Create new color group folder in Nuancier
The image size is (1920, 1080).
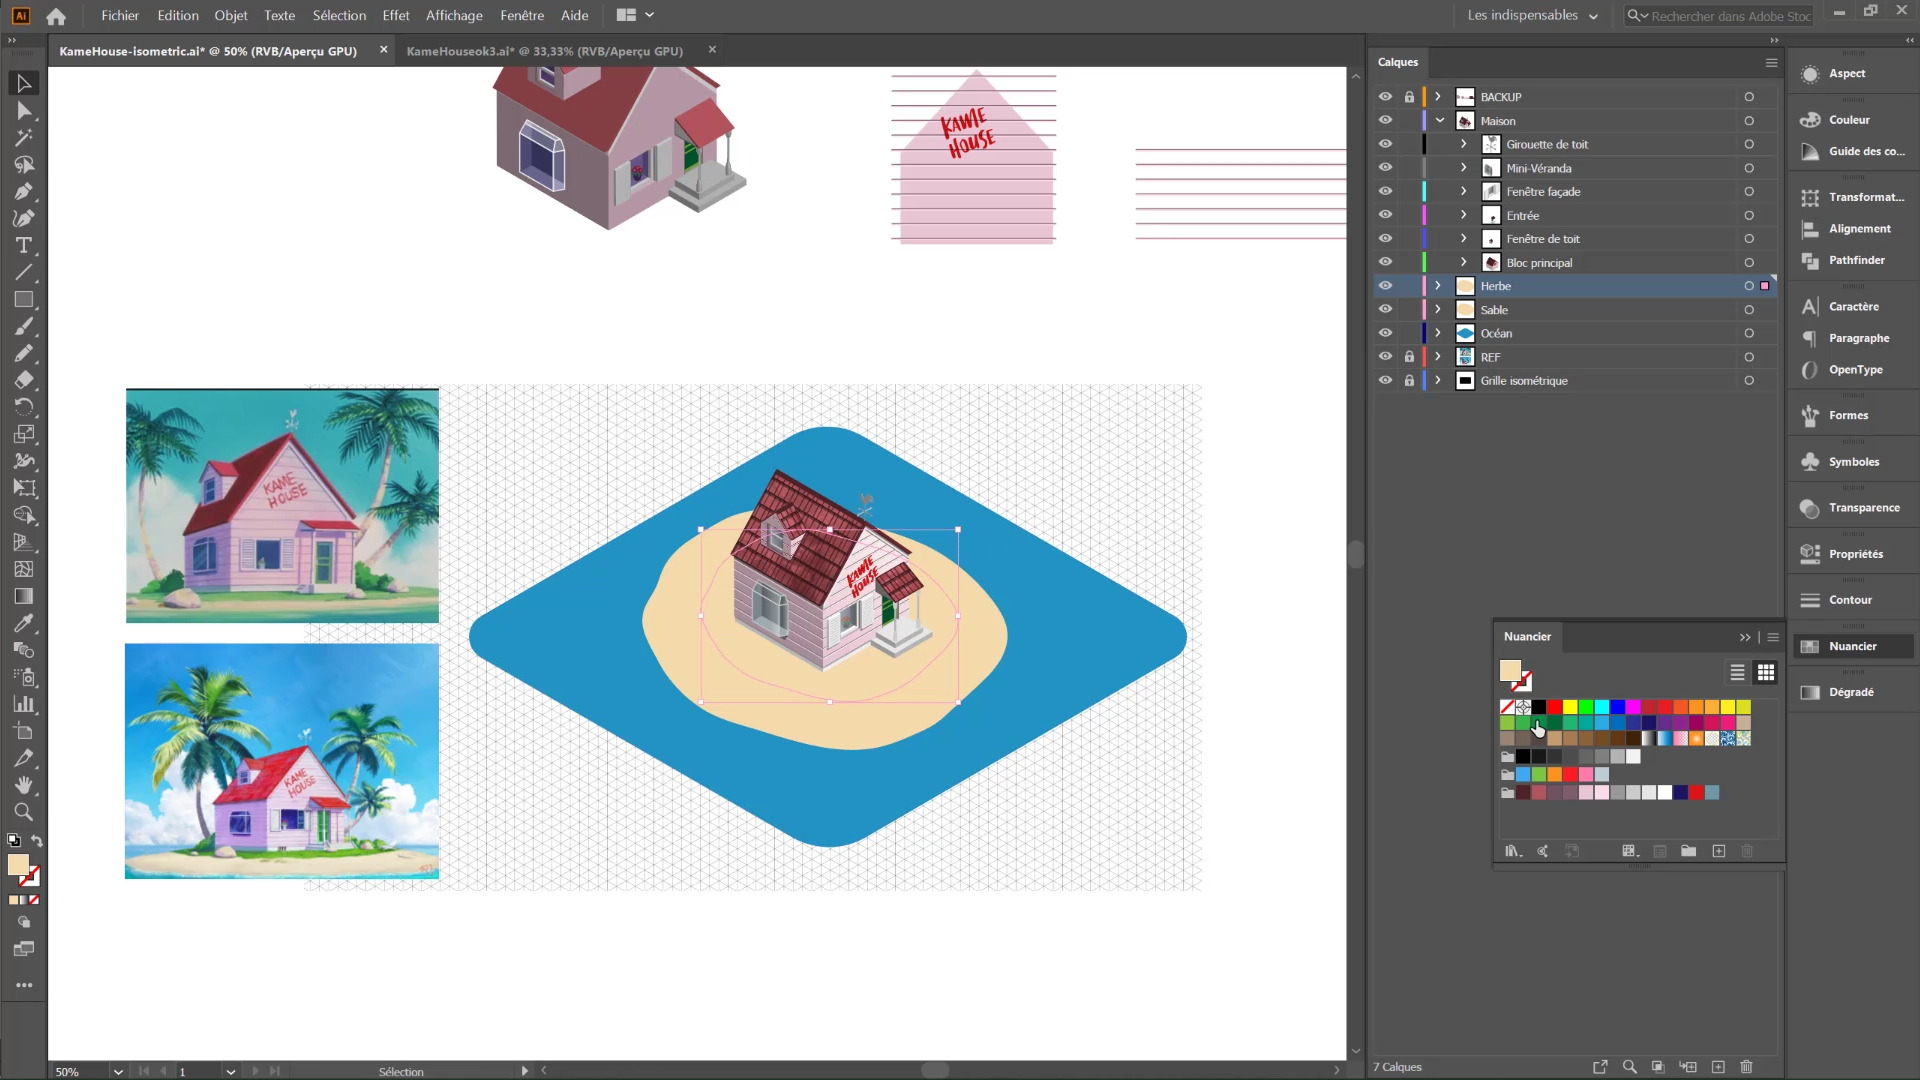pyautogui.click(x=1688, y=851)
